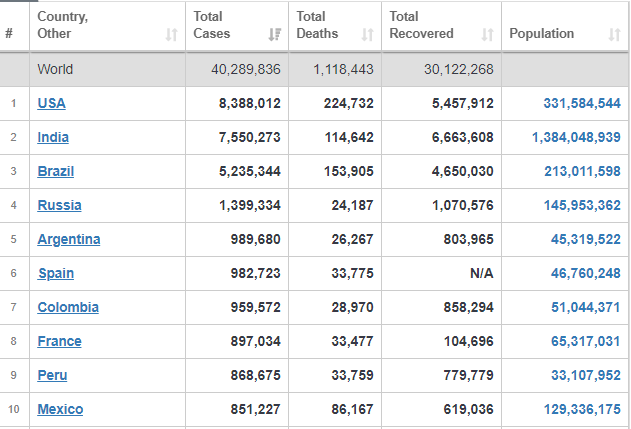Image resolution: width=631 pixels, height=429 pixels.
Task: Click Mexico population 129,336,175
Action: [x=582, y=409]
